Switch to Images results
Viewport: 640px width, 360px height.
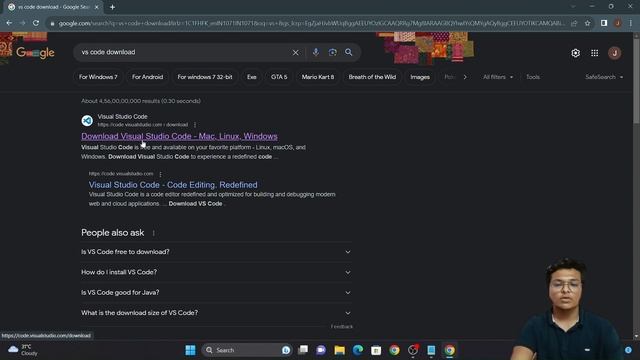pyautogui.click(x=420, y=77)
